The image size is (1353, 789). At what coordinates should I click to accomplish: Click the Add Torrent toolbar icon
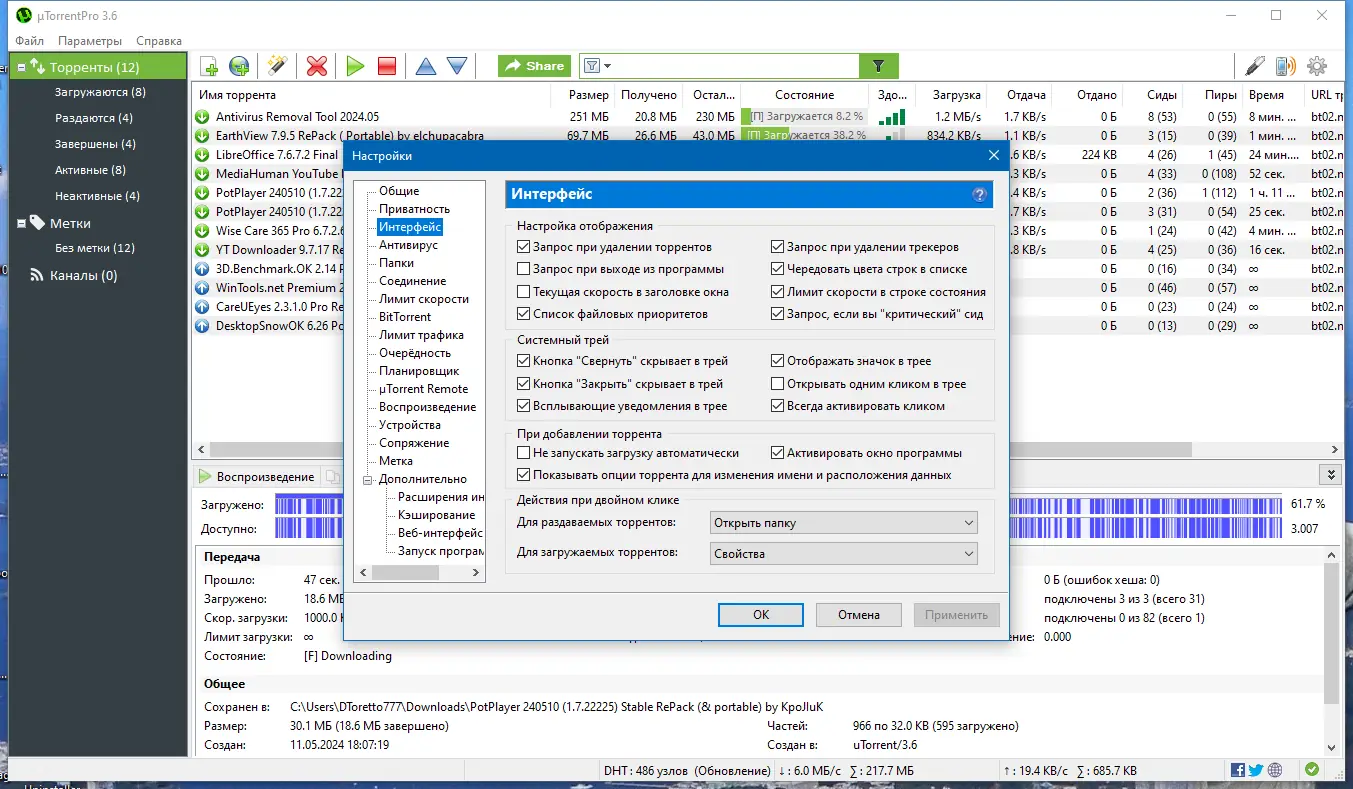pyautogui.click(x=209, y=66)
